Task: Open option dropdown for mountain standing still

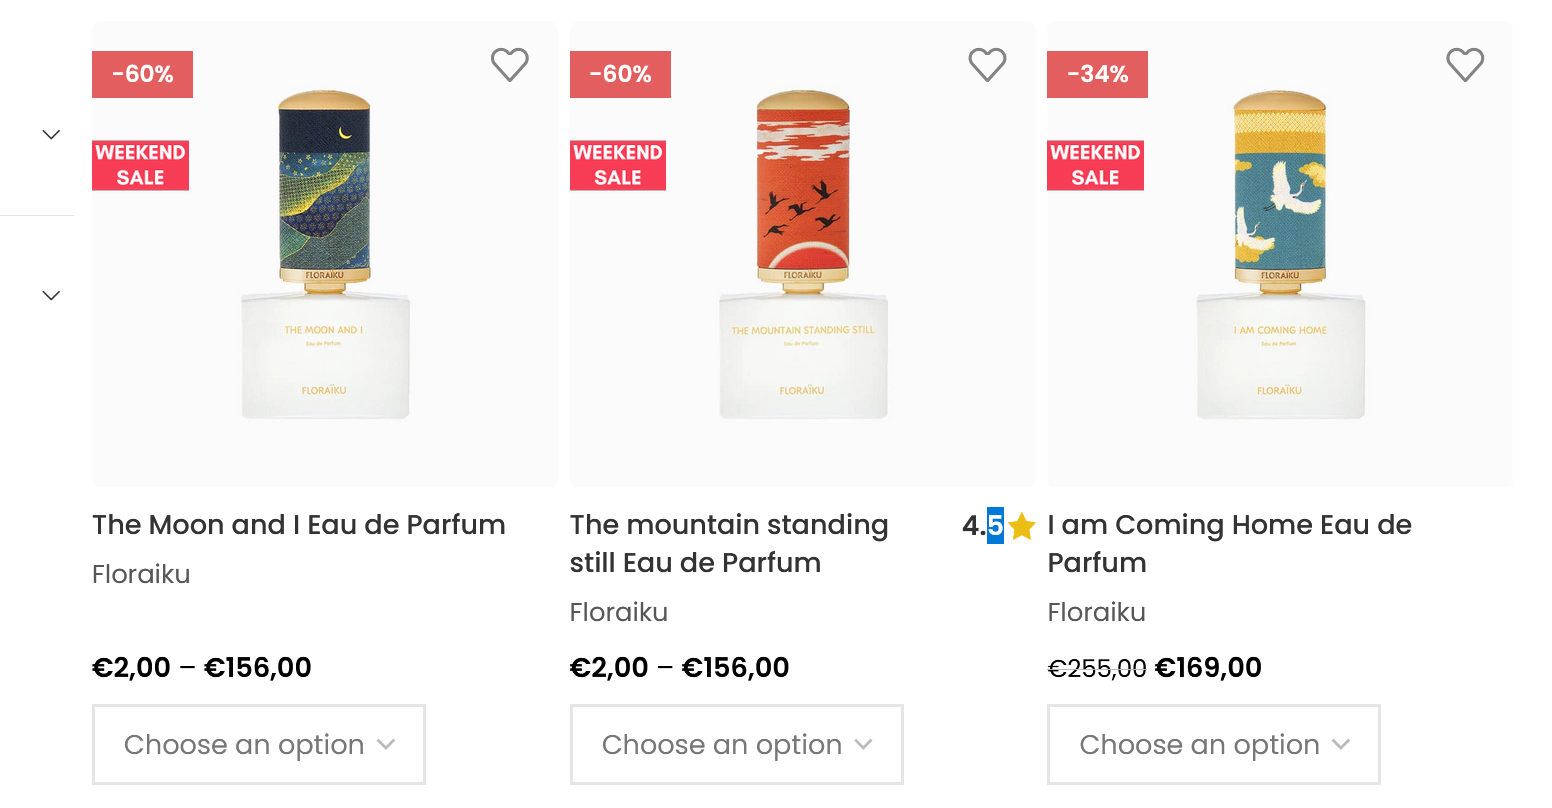Action: point(736,744)
